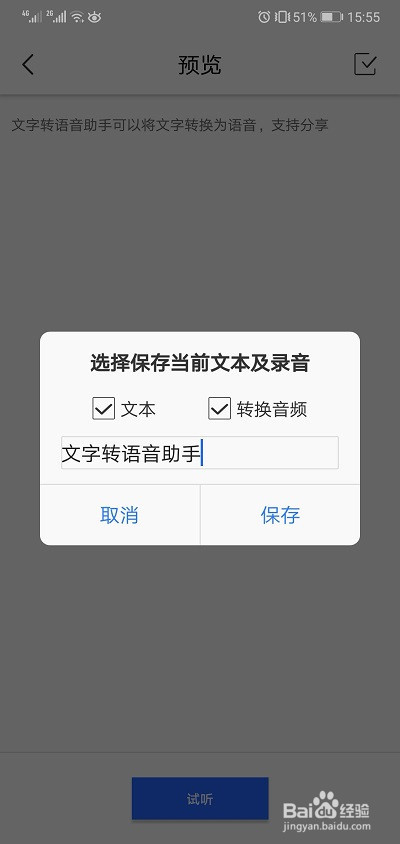Viewport: 400px width, 844px height.
Task: Tap the 文本 label text
Action: point(138,410)
